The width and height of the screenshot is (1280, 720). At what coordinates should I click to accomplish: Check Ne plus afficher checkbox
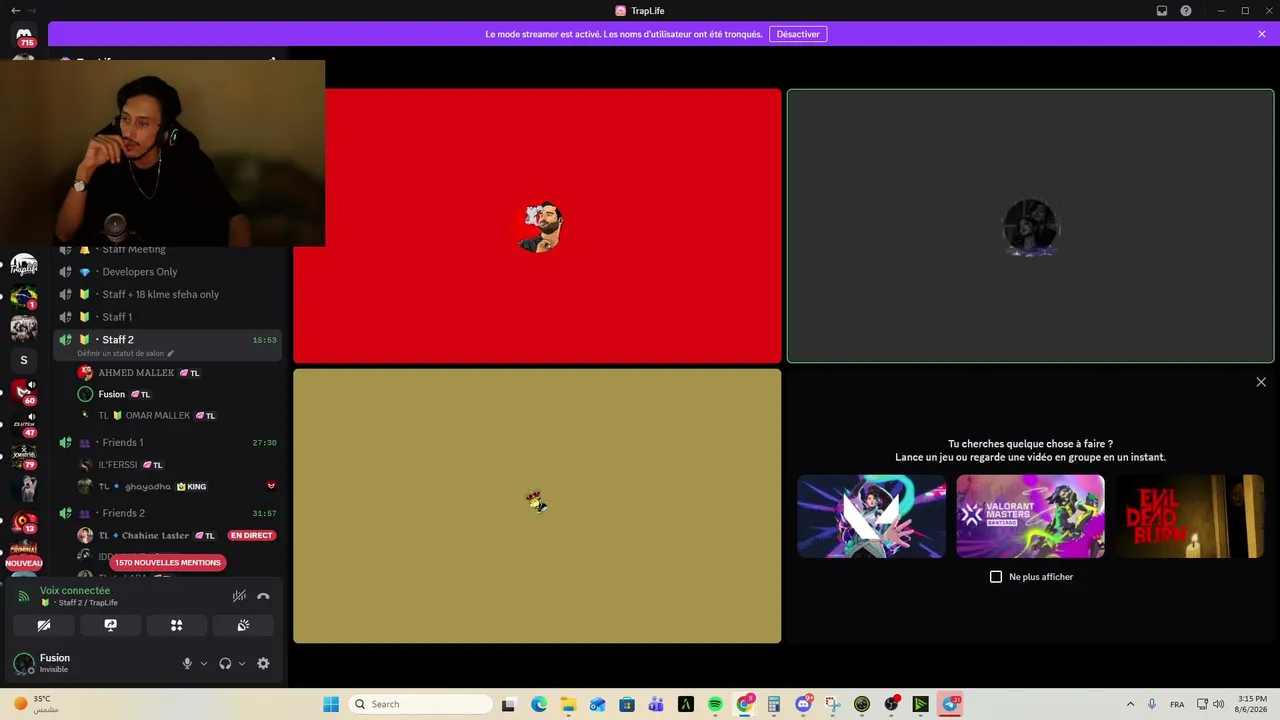(996, 577)
